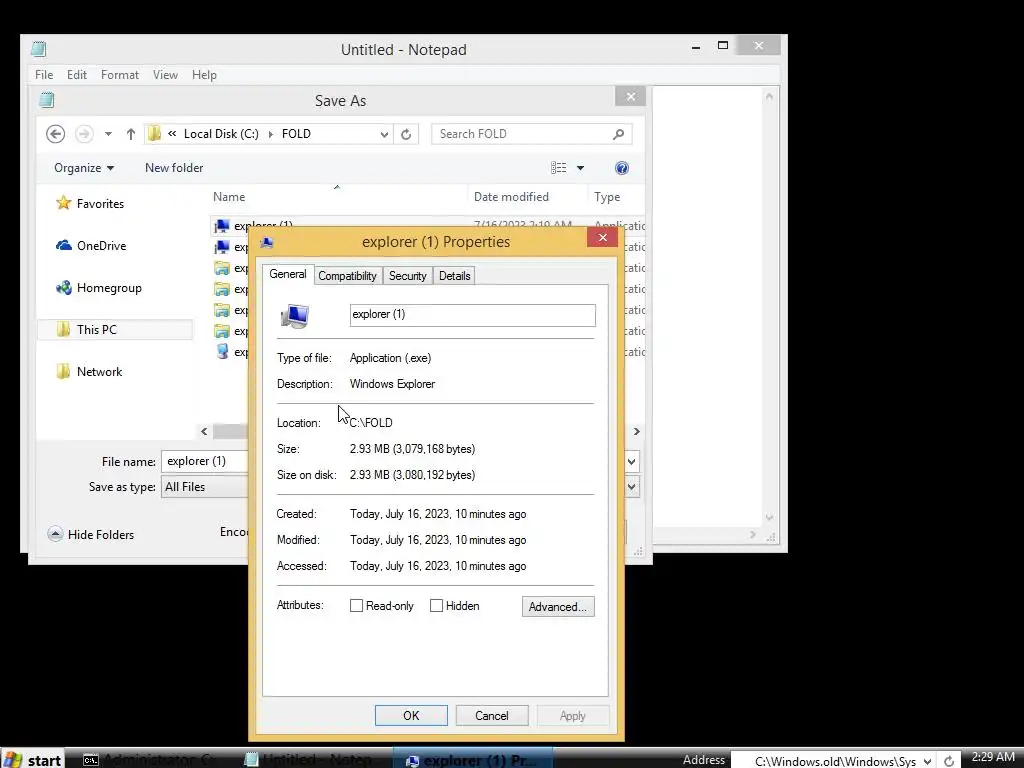This screenshot has width=1024, height=768.
Task: Switch to the Compatibility tab
Action: click(347, 276)
